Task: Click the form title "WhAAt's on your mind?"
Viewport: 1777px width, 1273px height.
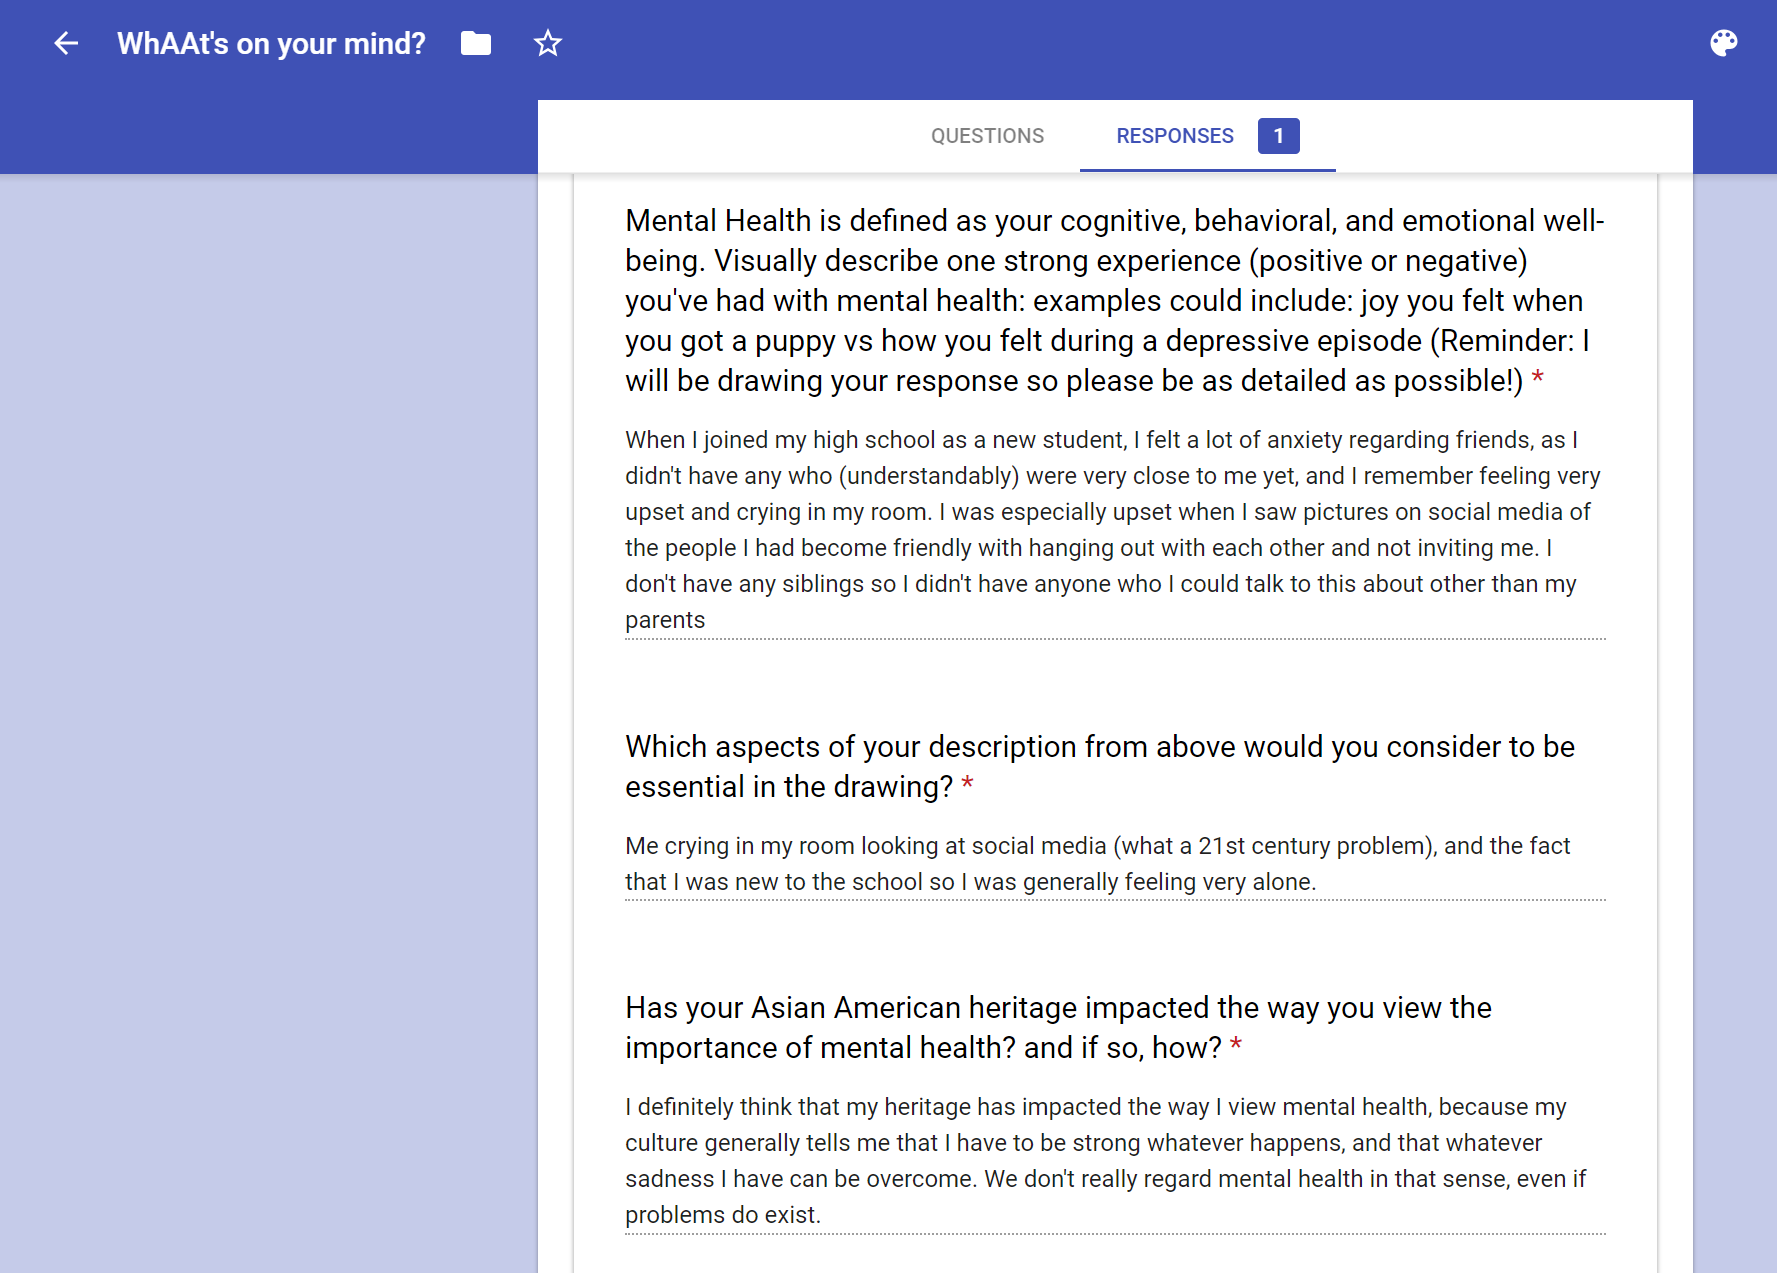Action: click(271, 44)
